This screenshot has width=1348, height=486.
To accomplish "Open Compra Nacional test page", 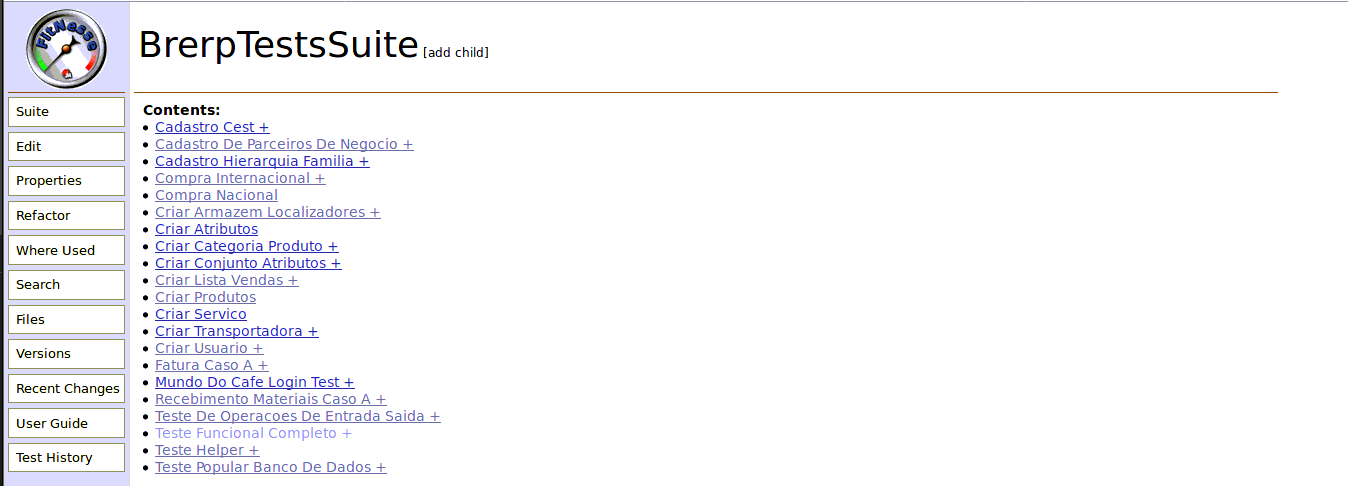I will point(216,195).
